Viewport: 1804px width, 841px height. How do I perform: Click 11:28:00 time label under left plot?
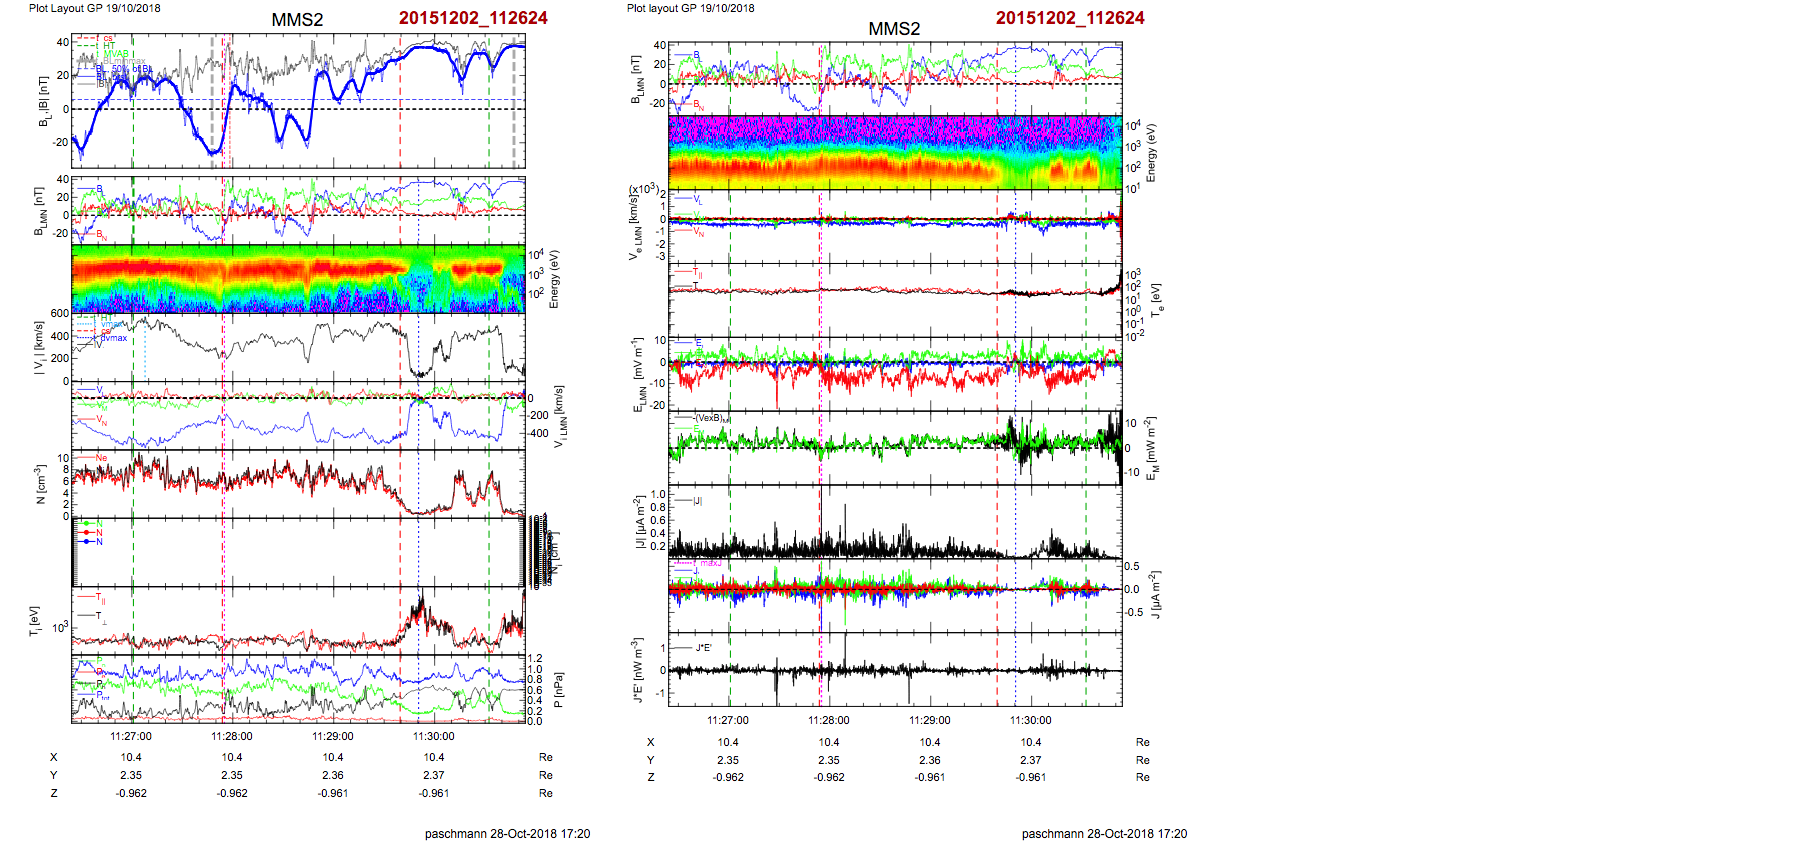[232, 736]
